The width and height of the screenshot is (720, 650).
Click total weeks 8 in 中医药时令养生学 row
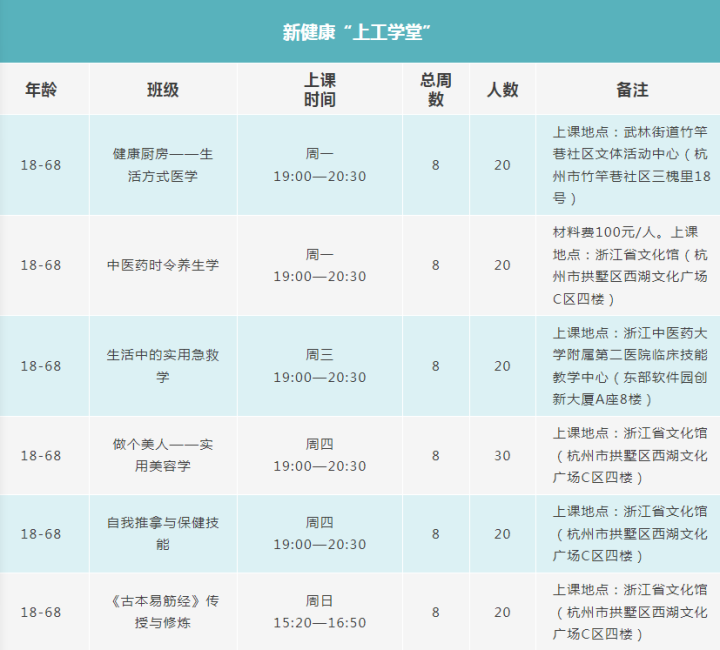click(435, 265)
